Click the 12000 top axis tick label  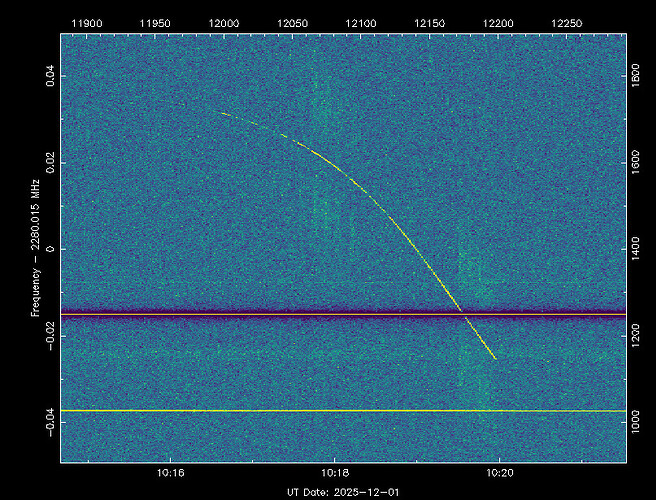coord(226,22)
